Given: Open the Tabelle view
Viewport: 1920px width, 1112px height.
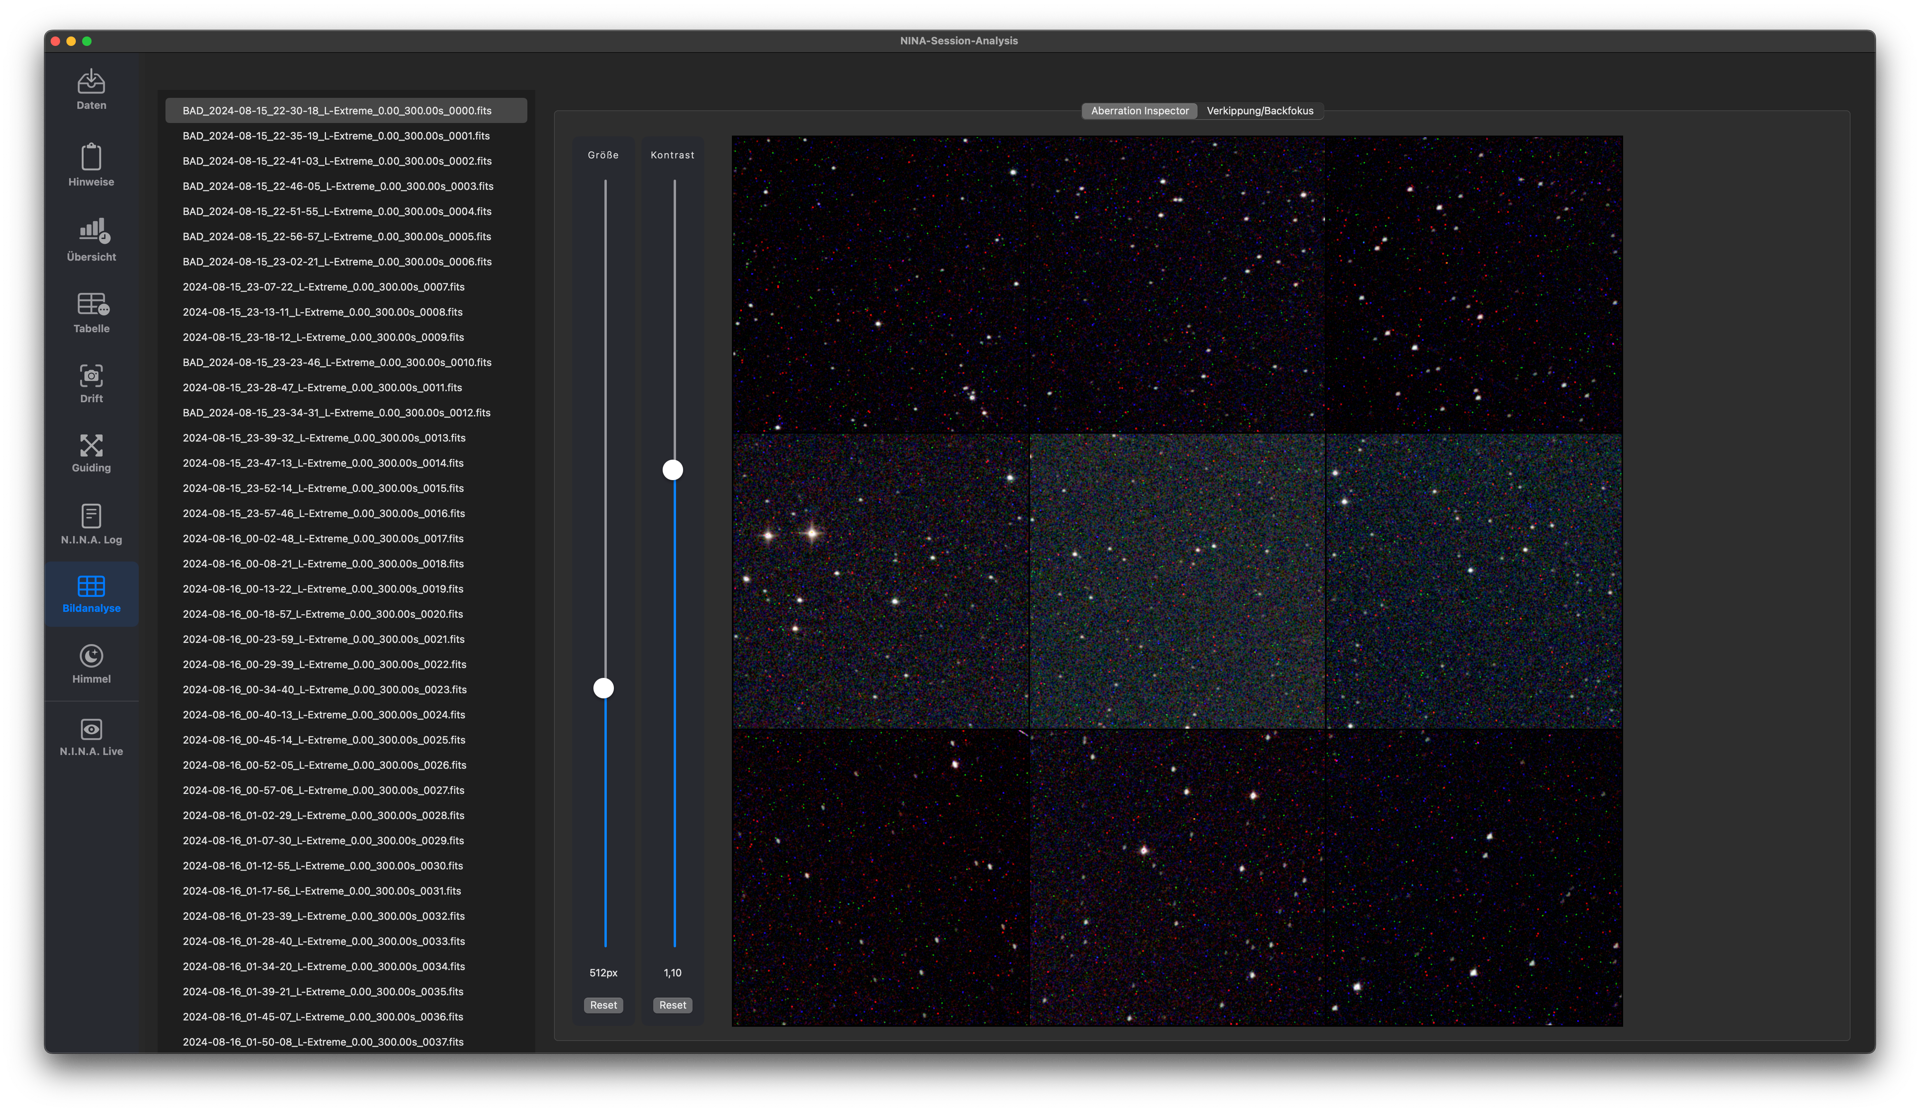Looking at the screenshot, I should pyautogui.click(x=91, y=312).
